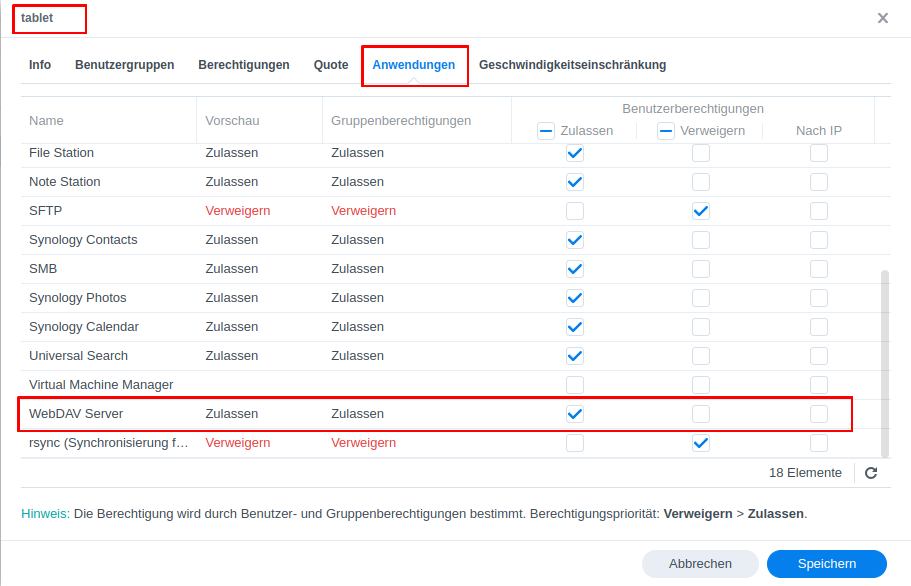Go to the Quote tab

coord(331,65)
